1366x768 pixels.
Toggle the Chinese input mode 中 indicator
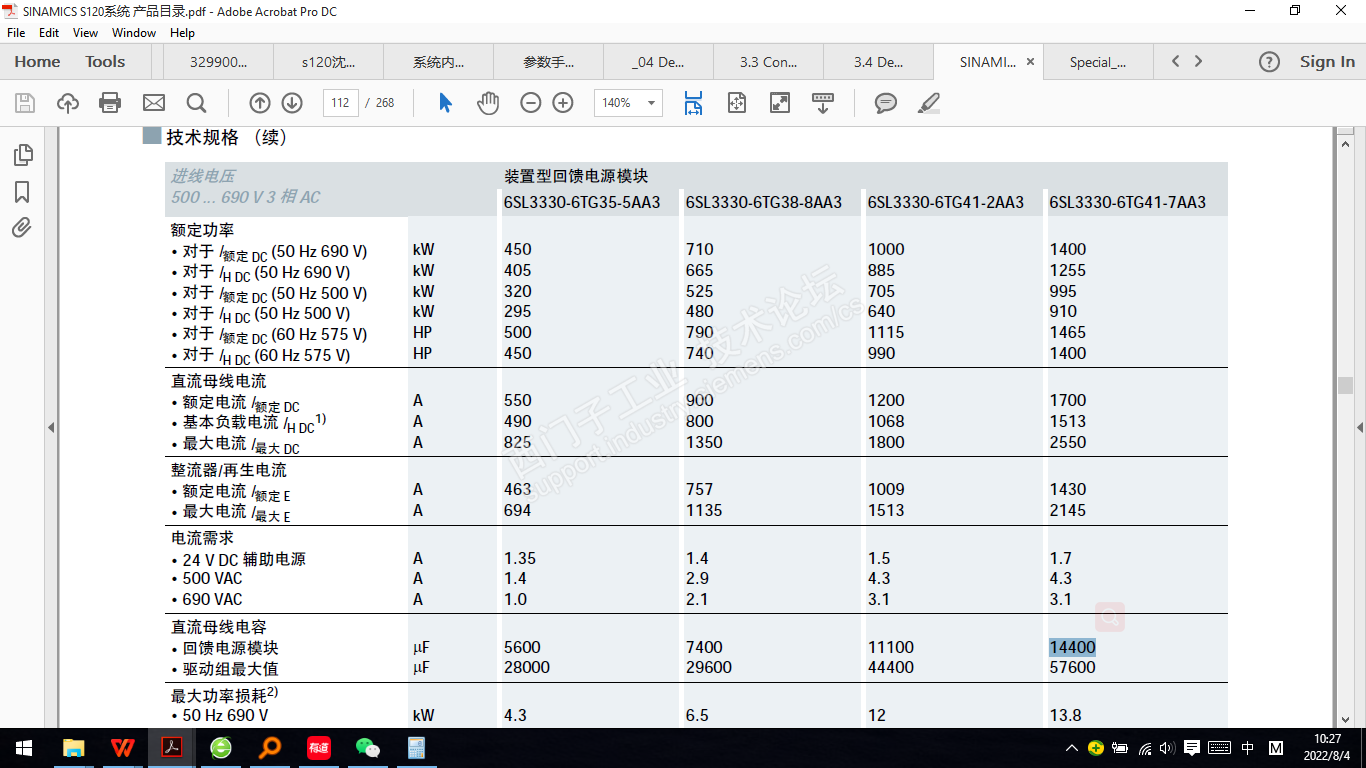[x=1247, y=748]
